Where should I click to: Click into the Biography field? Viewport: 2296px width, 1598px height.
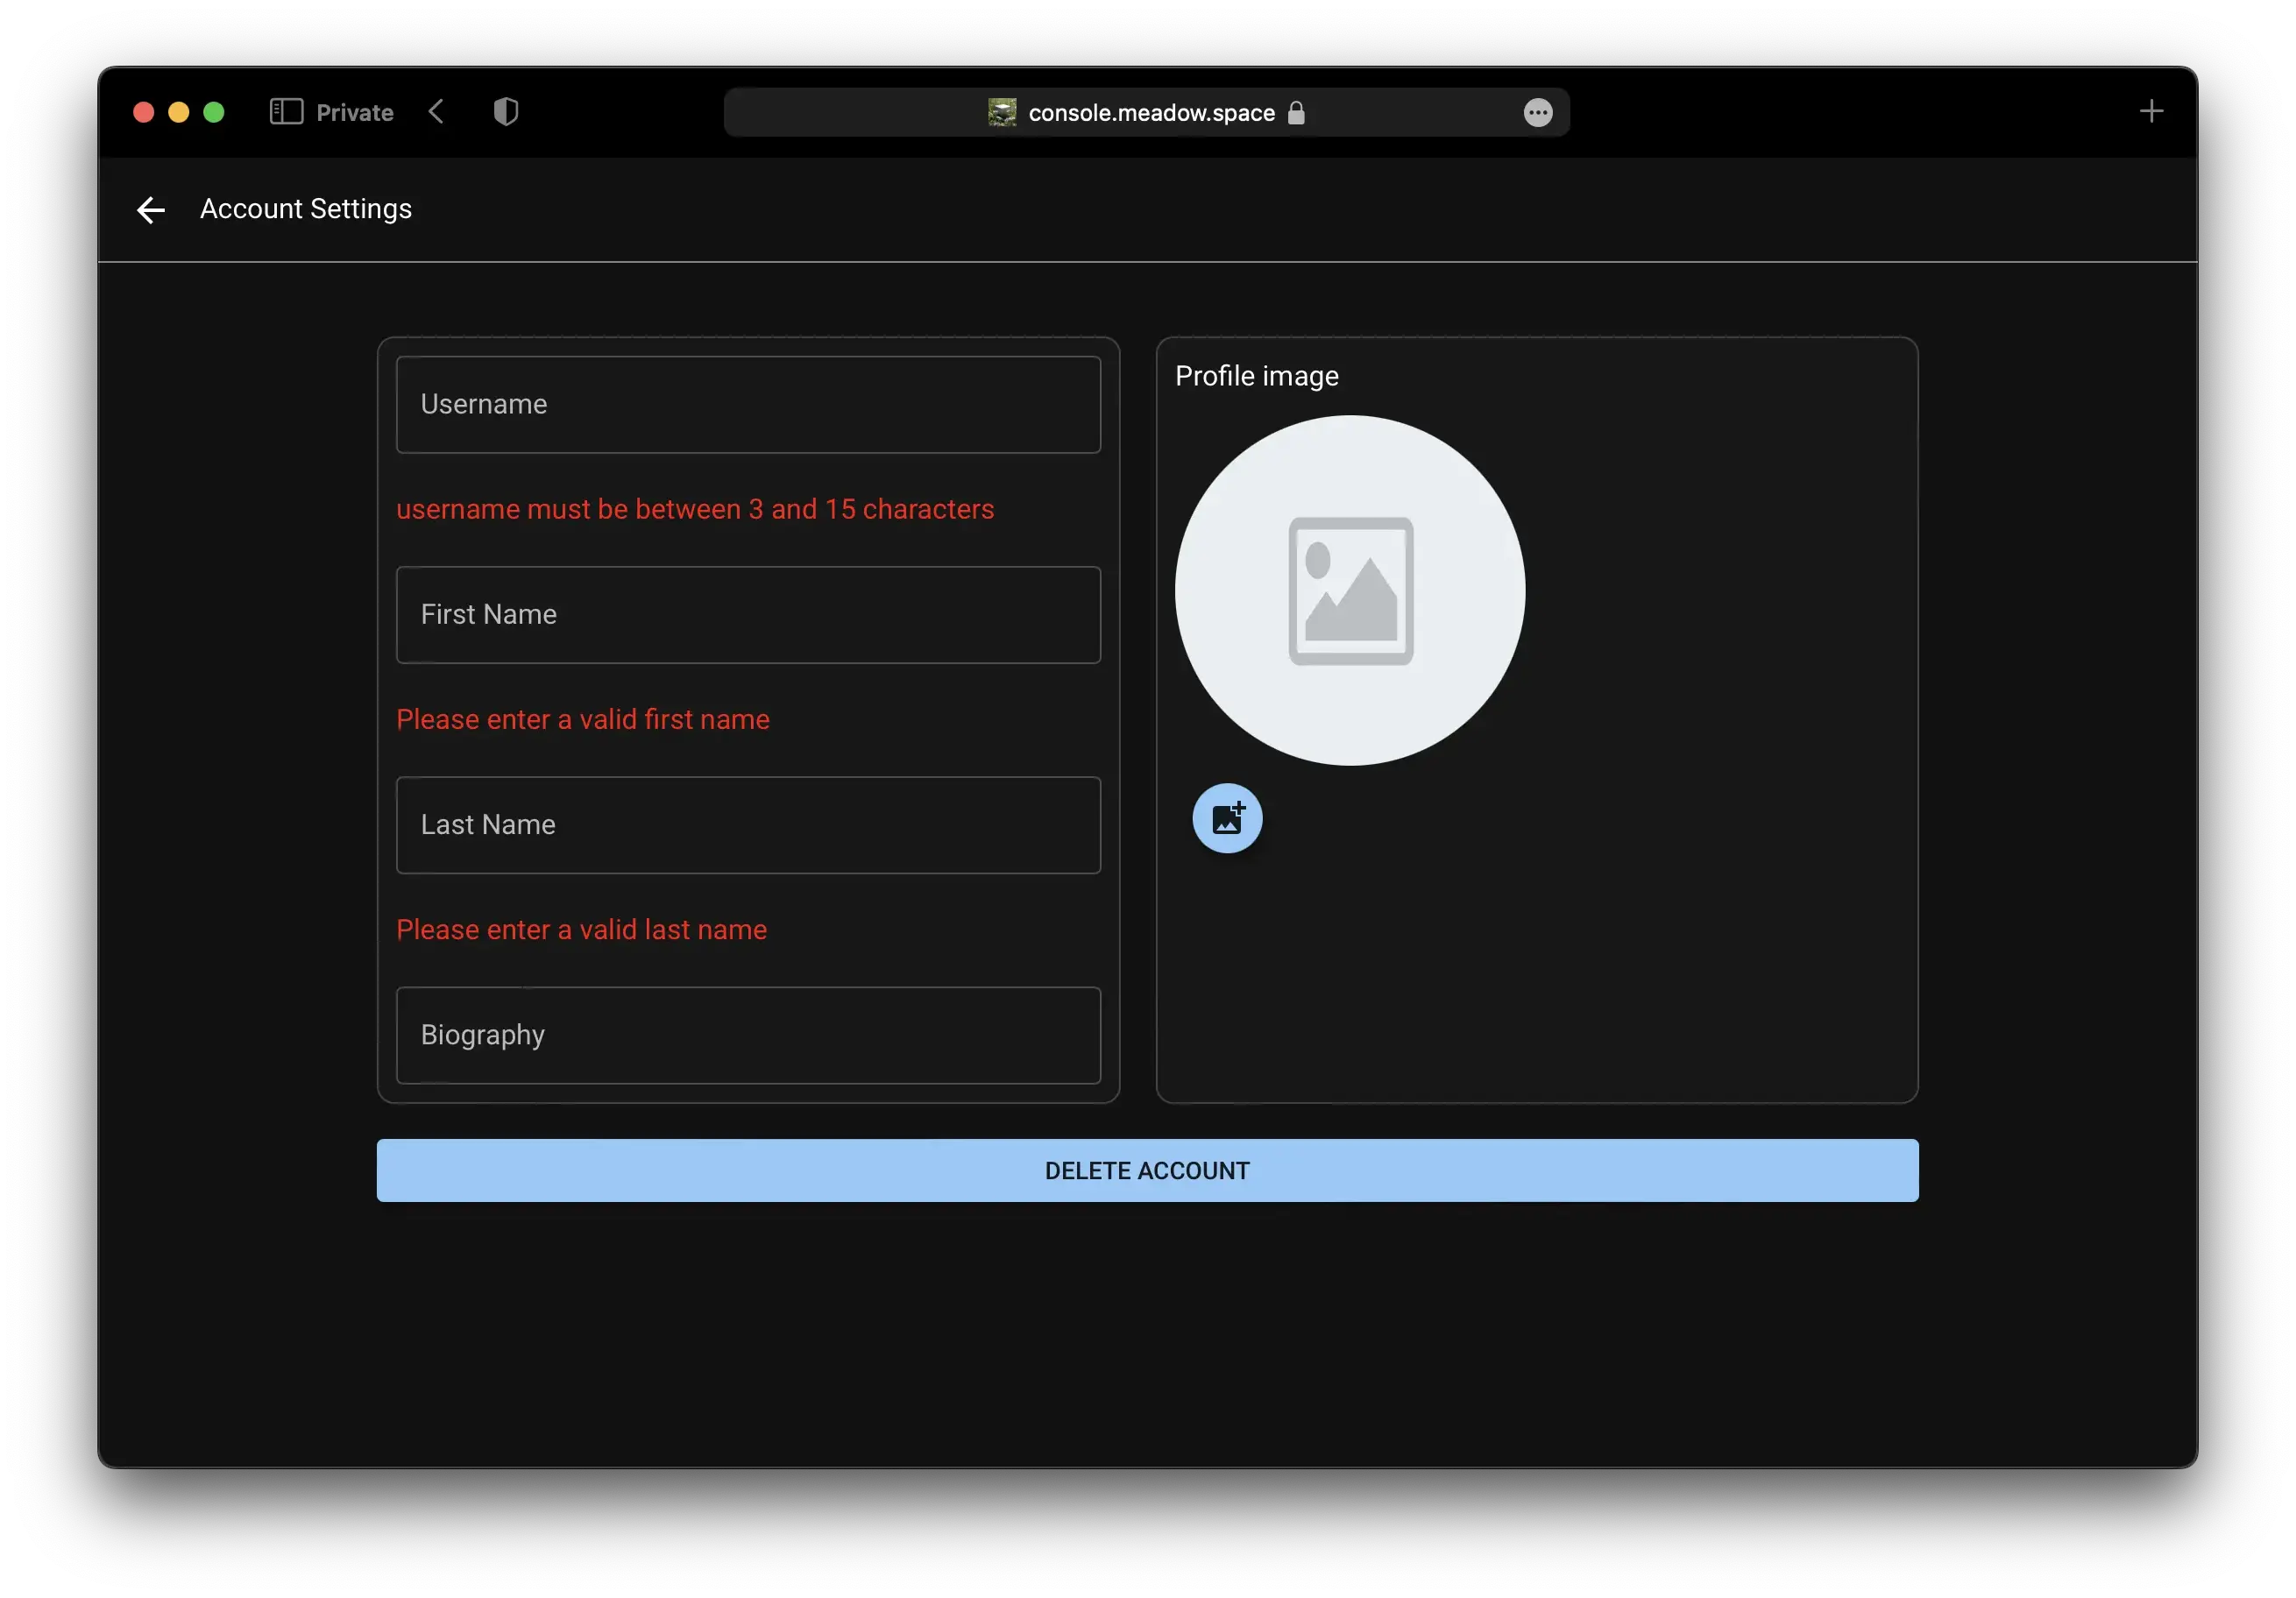[x=748, y=1035]
